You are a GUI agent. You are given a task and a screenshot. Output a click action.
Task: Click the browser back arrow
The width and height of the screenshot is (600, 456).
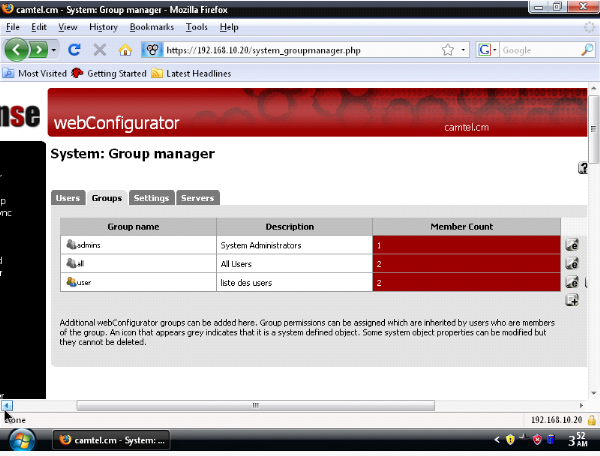[17, 49]
